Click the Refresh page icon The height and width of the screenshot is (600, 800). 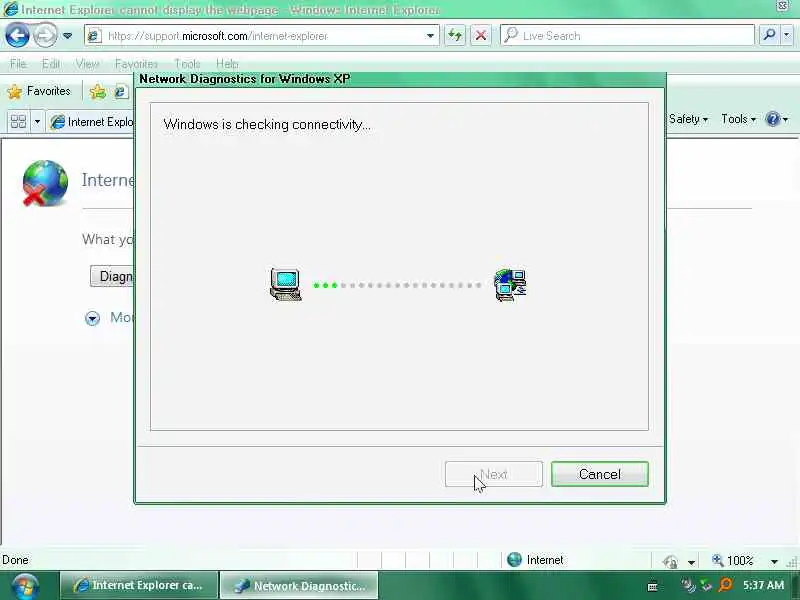455,36
